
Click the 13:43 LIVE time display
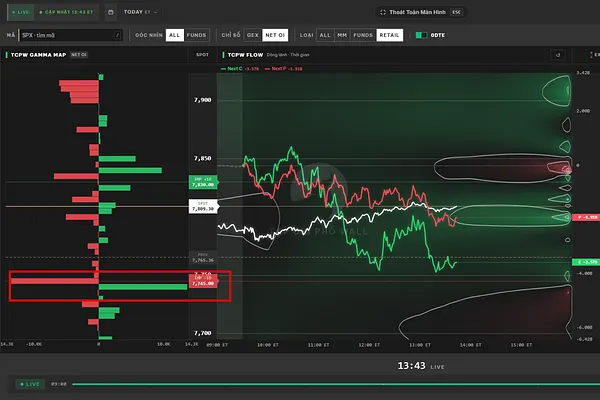421,366
